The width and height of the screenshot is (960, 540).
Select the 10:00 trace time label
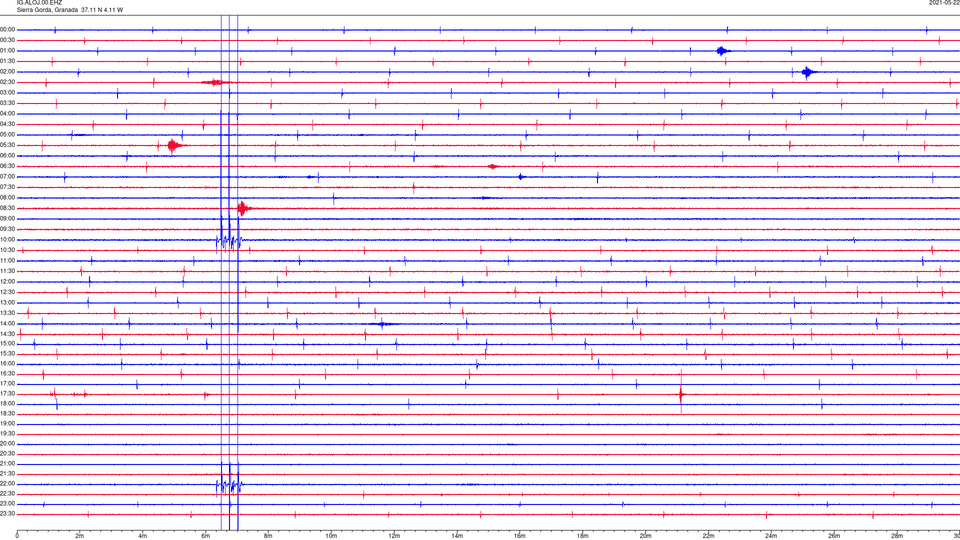[8, 239]
